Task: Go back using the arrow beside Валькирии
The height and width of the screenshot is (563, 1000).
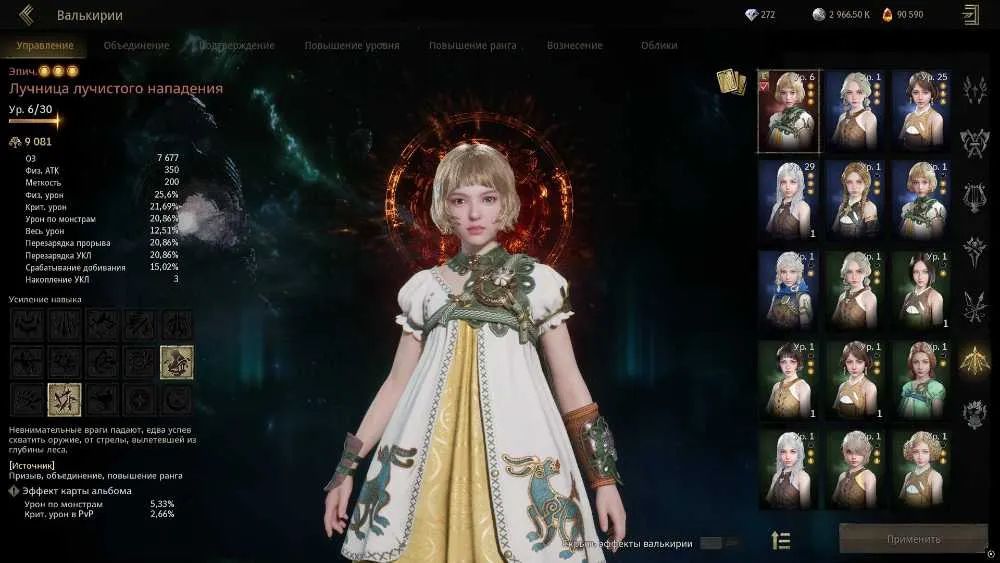Action: (26, 15)
